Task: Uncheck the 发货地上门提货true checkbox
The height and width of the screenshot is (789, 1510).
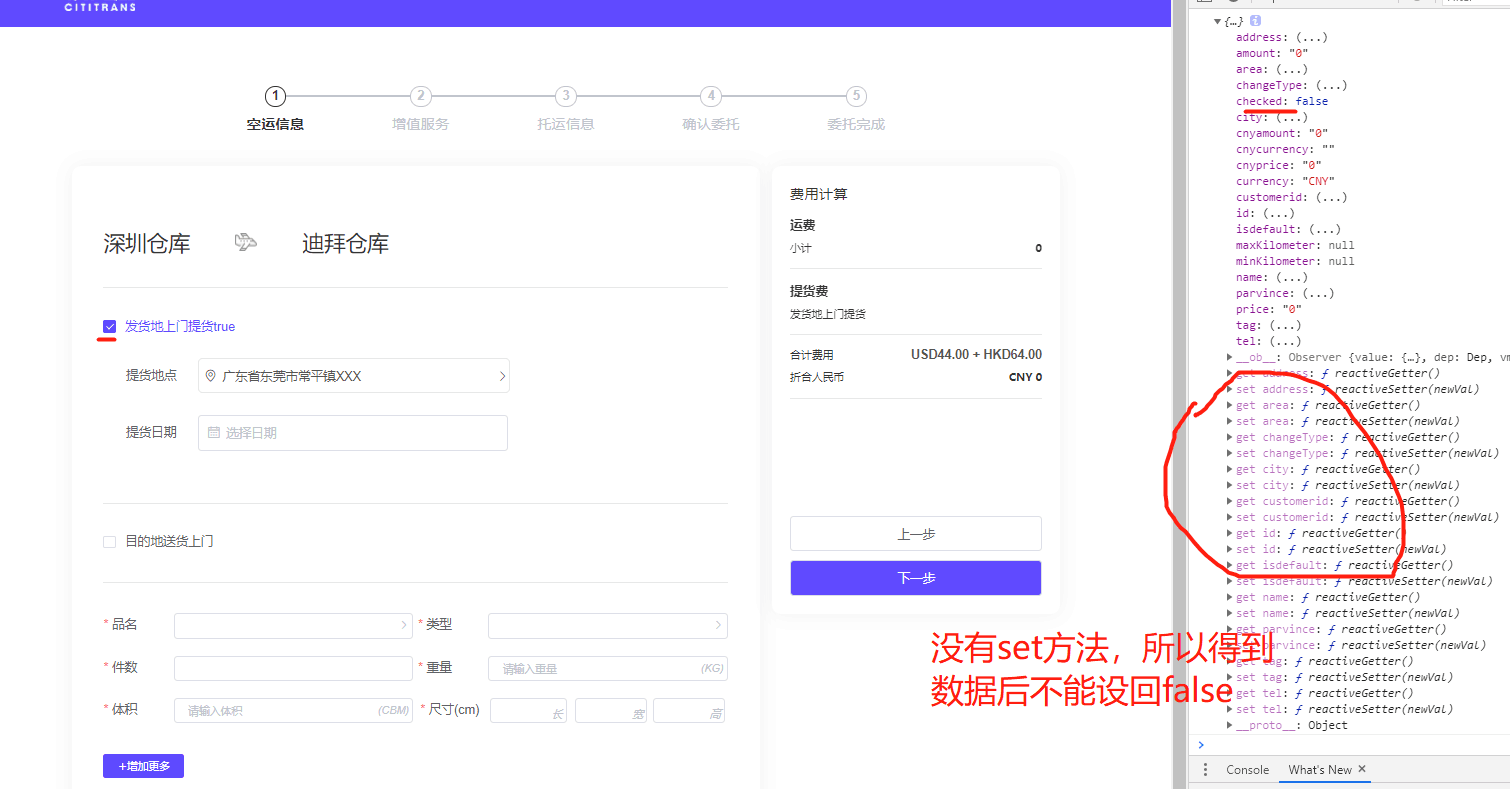Action: tap(109, 326)
